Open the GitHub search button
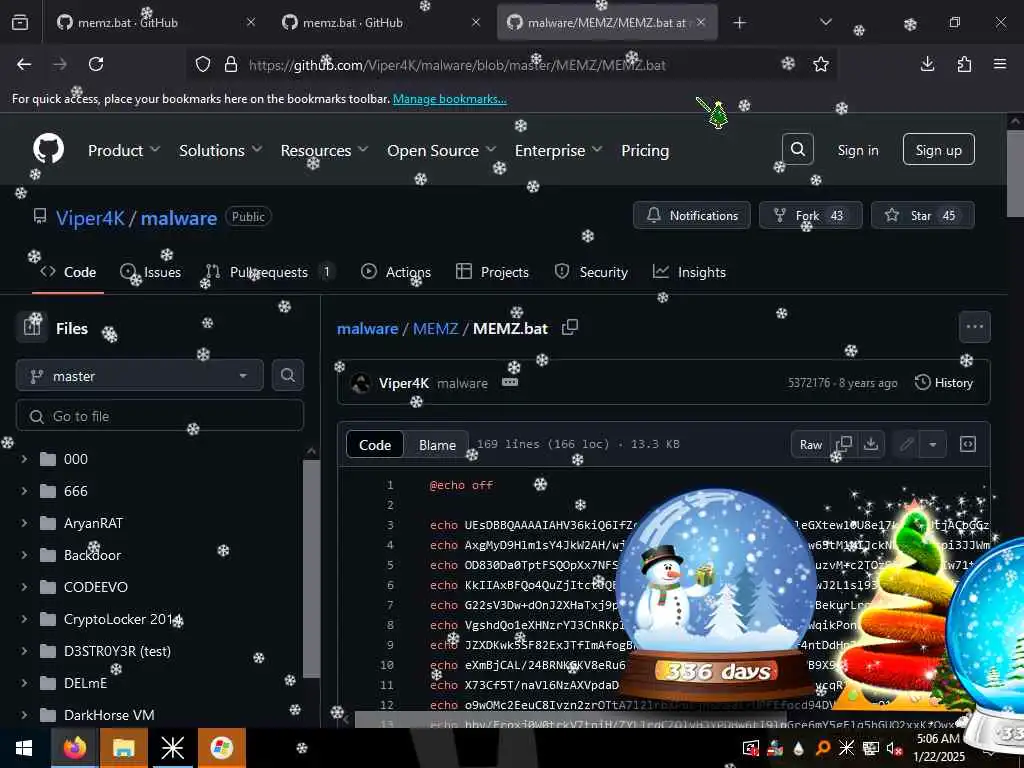Viewport: 1024px width, 768px height. (797, 150)
